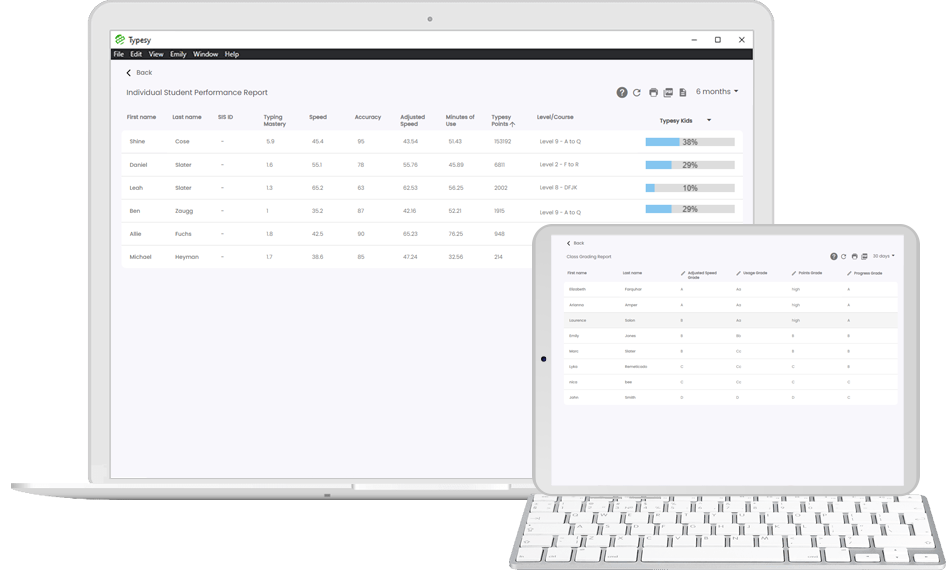Edit the Progress Grade pencil icon
950x580 pixels.
[849, 273]
